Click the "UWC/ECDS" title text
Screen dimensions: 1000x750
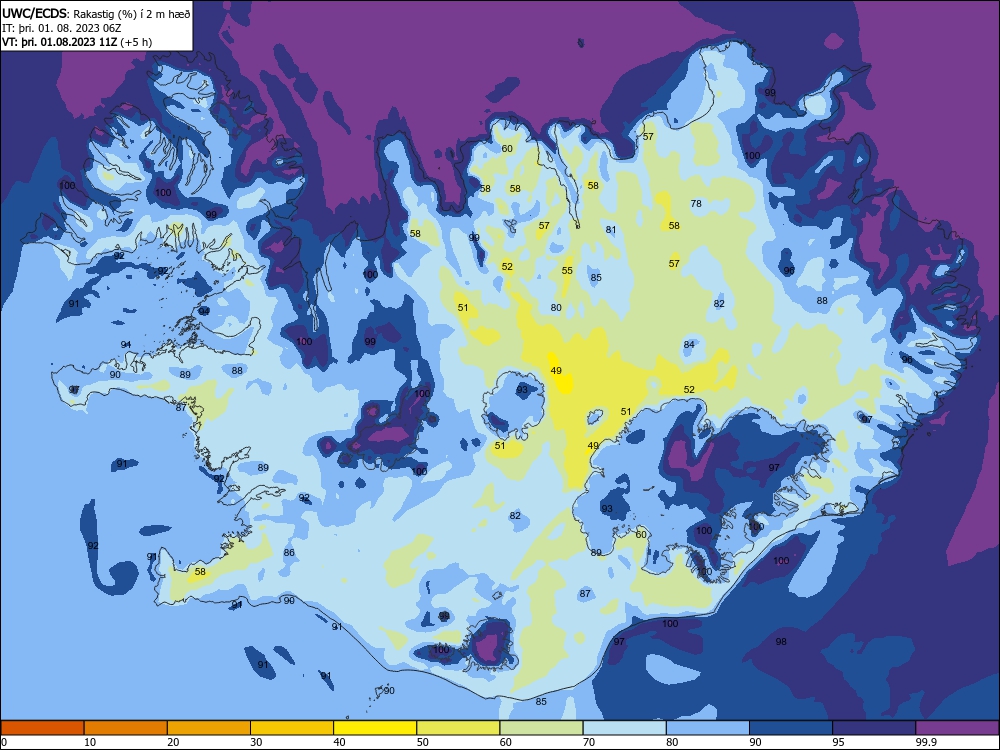pos(35,13)
